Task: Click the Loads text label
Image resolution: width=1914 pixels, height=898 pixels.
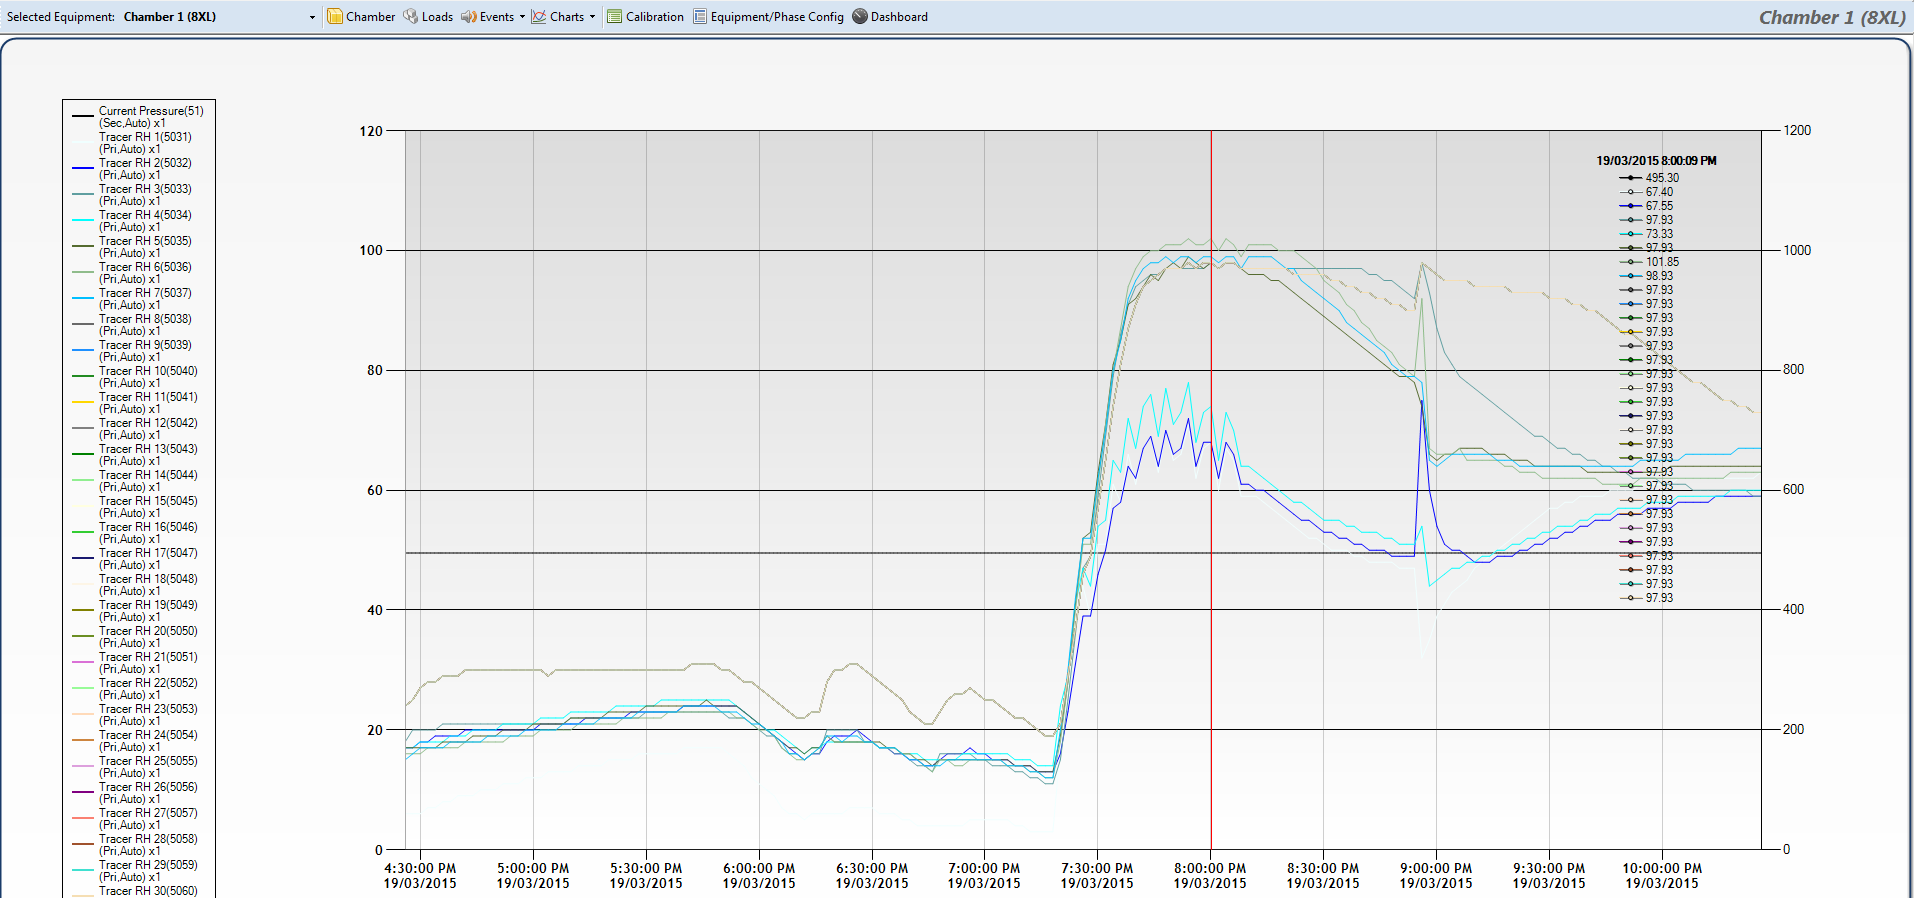Action: point(437,17)
